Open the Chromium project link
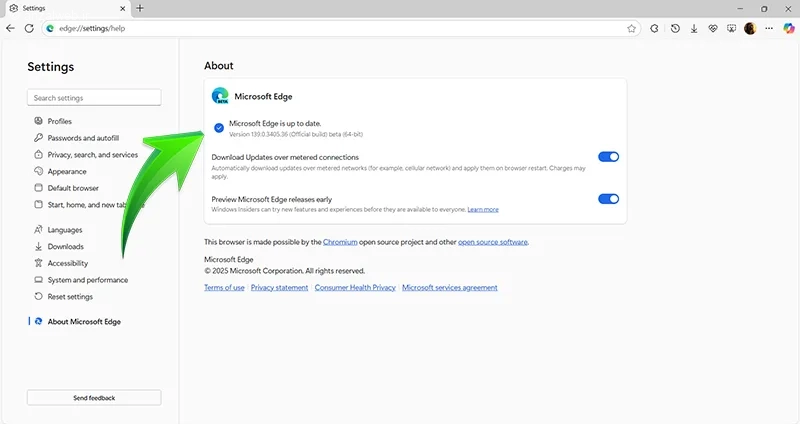 pos(340,242)
